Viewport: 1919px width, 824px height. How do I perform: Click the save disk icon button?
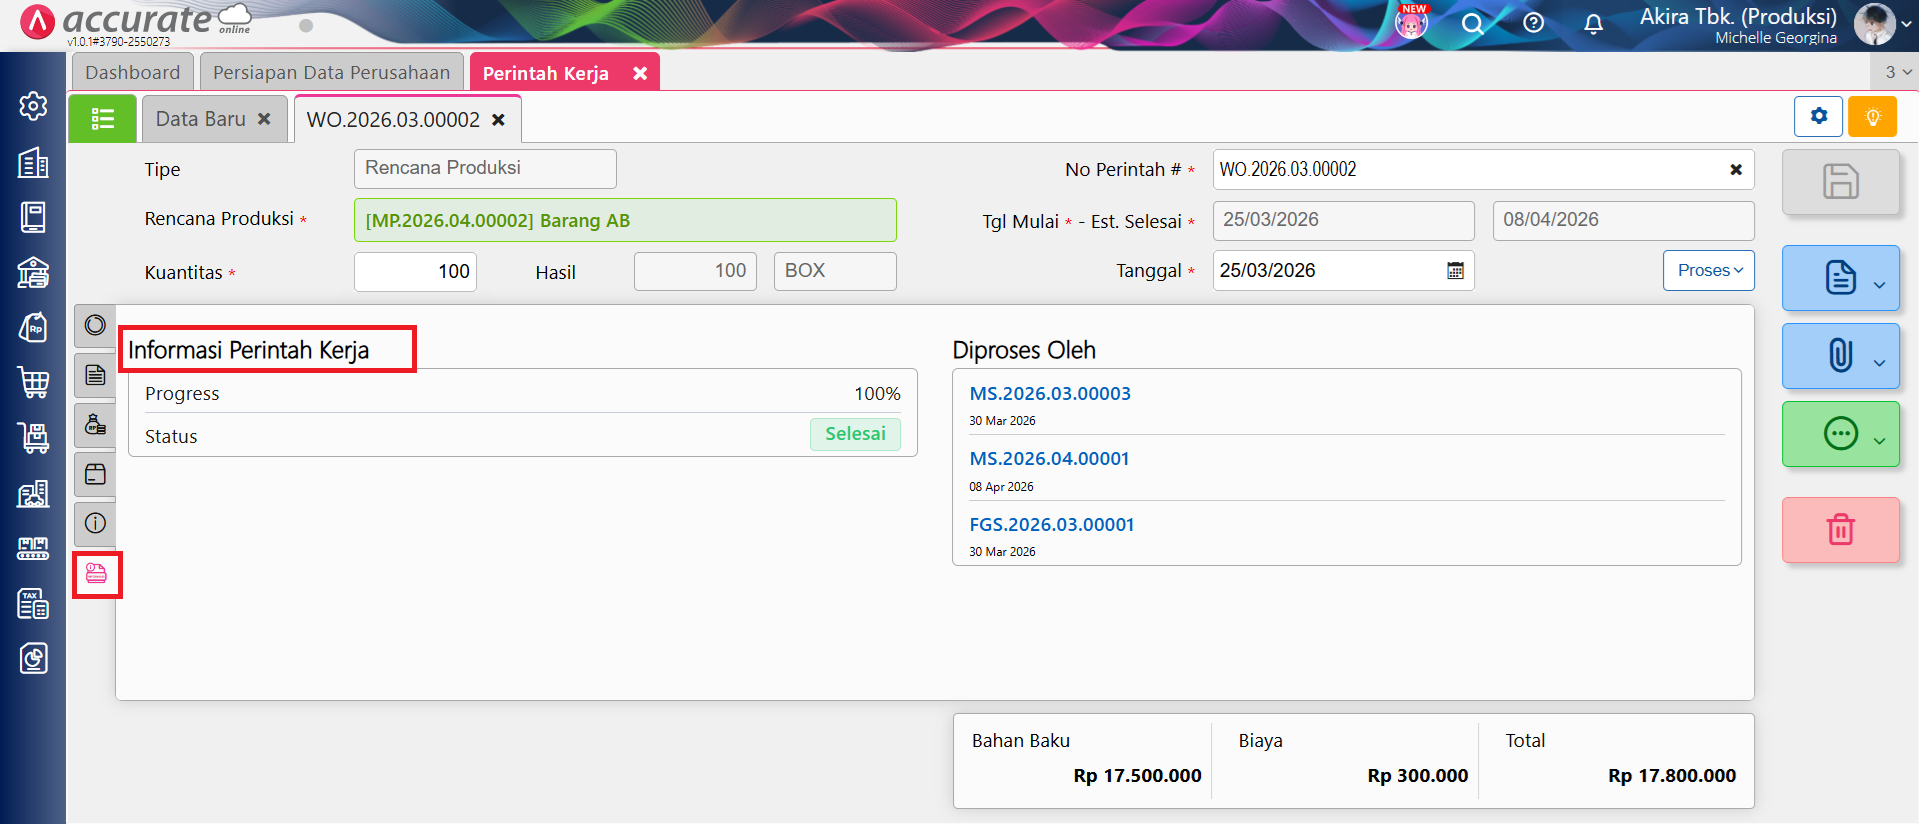coord(1839,182)
